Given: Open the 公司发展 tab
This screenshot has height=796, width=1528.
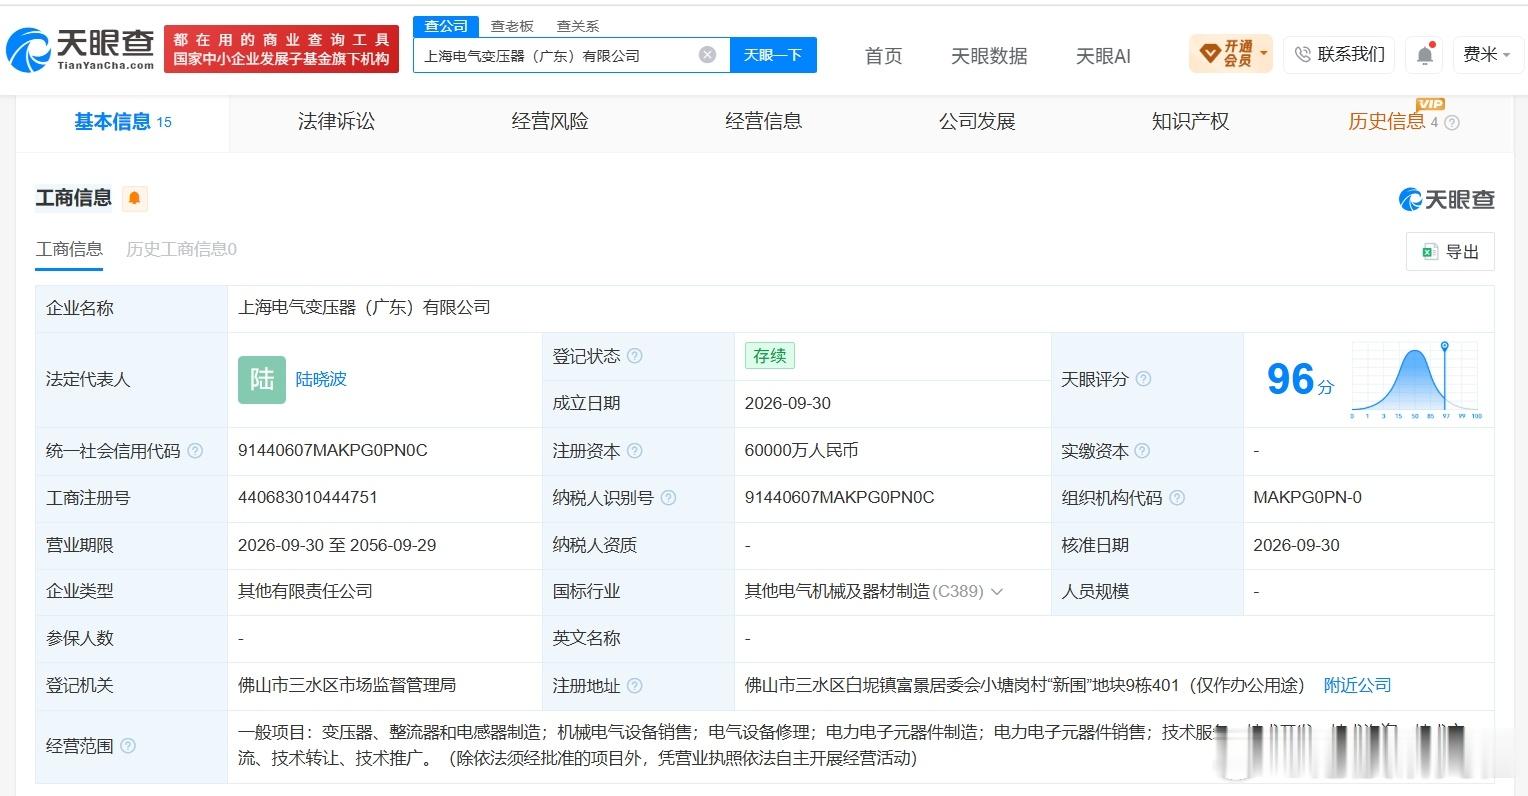Looking at the screenshot, I should (x=977, y=122).
